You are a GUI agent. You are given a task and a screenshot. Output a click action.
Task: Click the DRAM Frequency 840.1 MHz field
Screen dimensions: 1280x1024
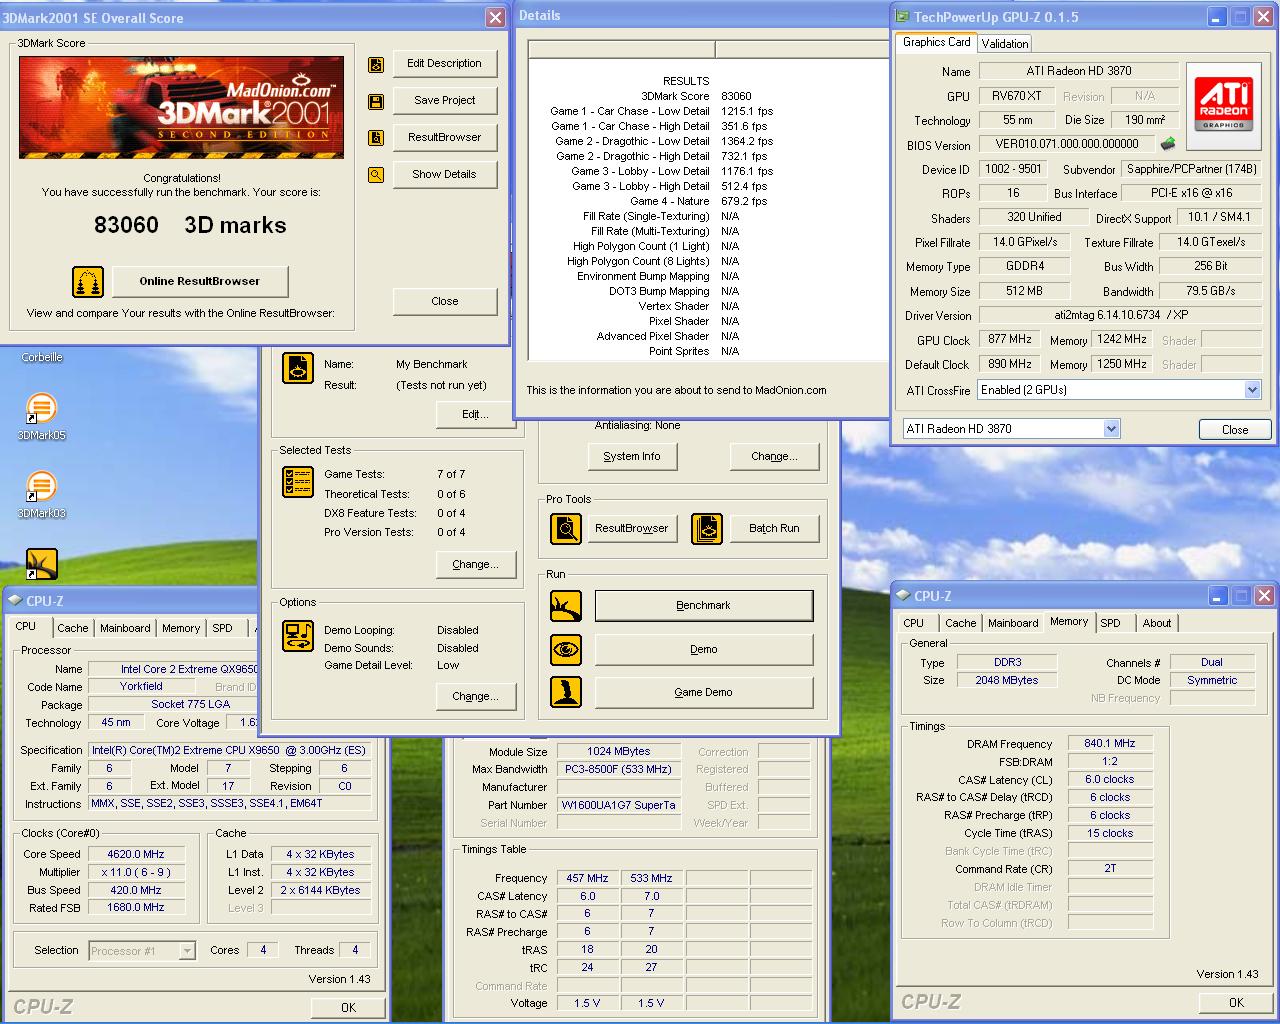pyautogui.click(x=1110, y=744)
